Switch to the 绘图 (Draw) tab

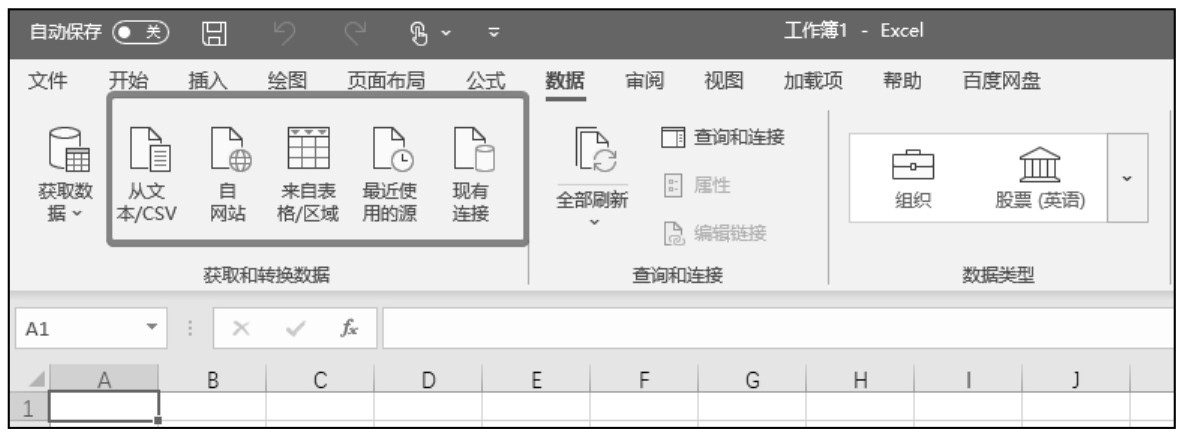coord(287,81)
